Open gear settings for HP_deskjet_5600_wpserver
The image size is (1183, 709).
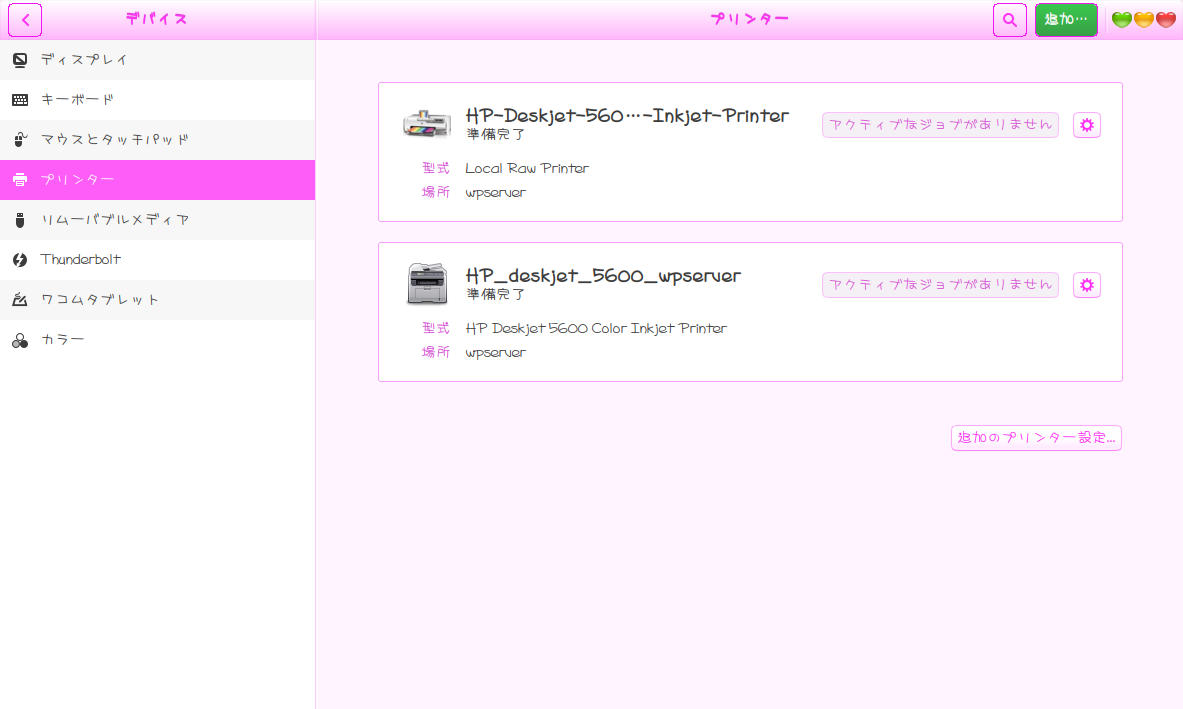click(x=1086, y=285)
